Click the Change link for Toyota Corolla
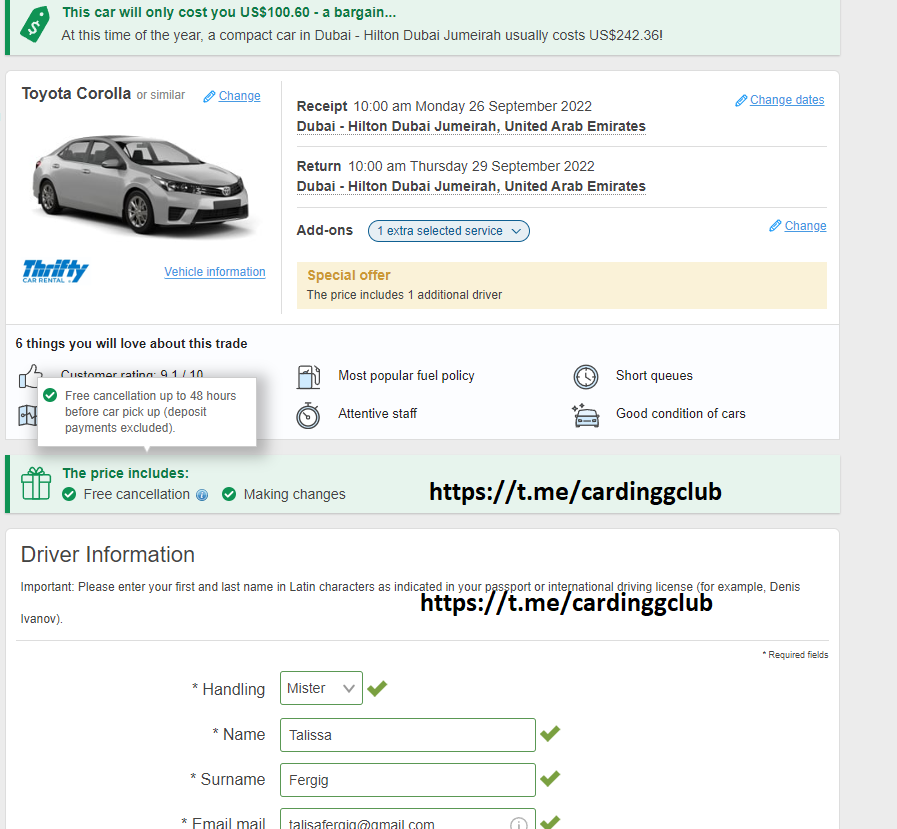This screenshot has width=897, height=829. pyautogui.click(x=239, y=96)
